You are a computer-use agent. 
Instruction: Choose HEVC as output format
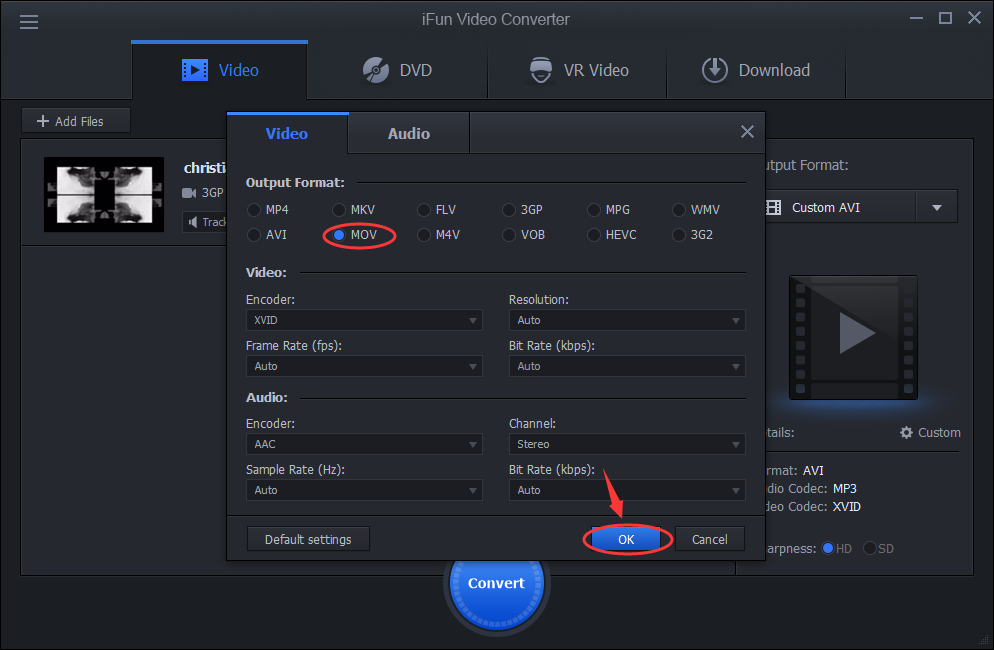click(x=612, y=235)
